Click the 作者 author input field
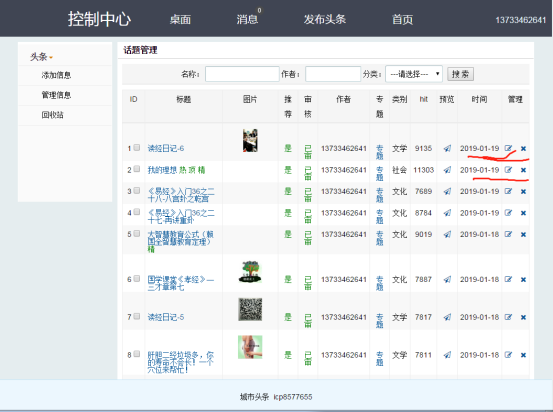 [333, 74]
